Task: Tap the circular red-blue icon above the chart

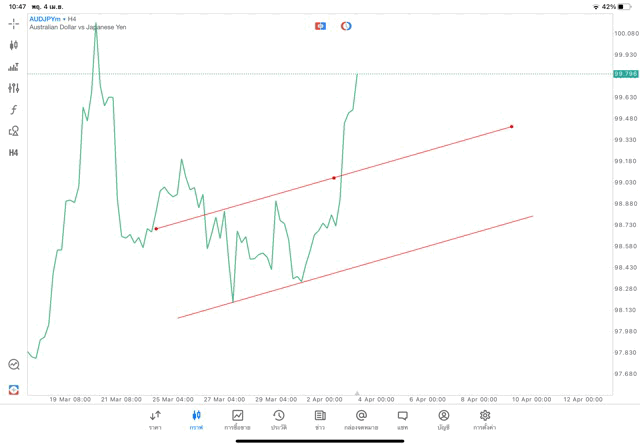Action: pyautogui.click(x=346, y=25)
